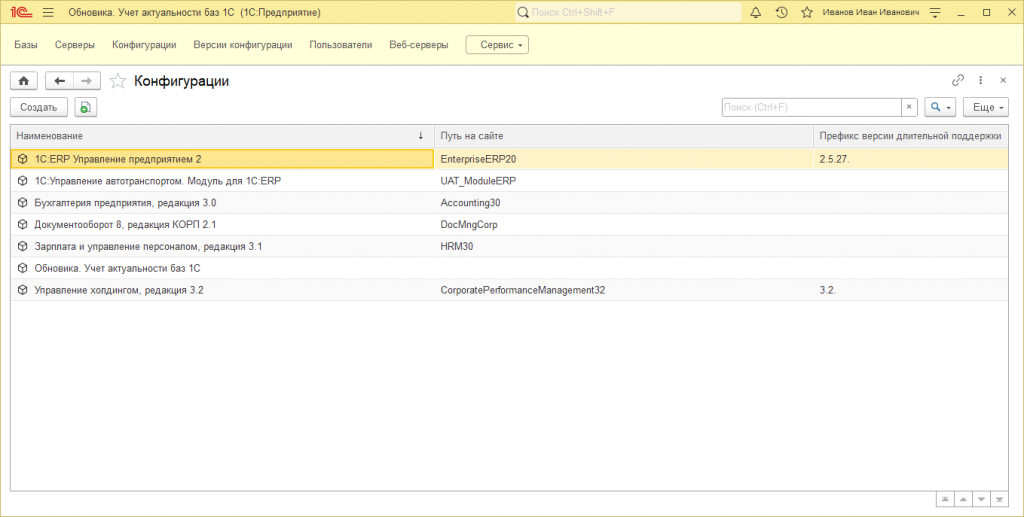
Task: Open the hamburger main menu
Action: pos(48,12)
